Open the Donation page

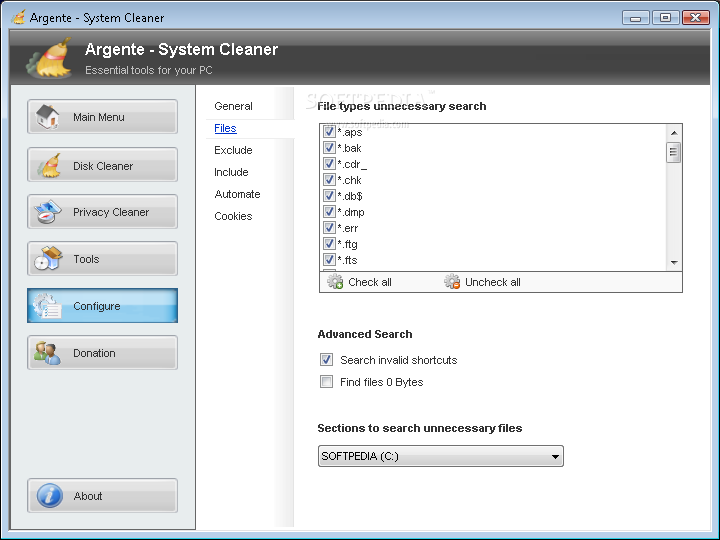(x=102, y=353)
